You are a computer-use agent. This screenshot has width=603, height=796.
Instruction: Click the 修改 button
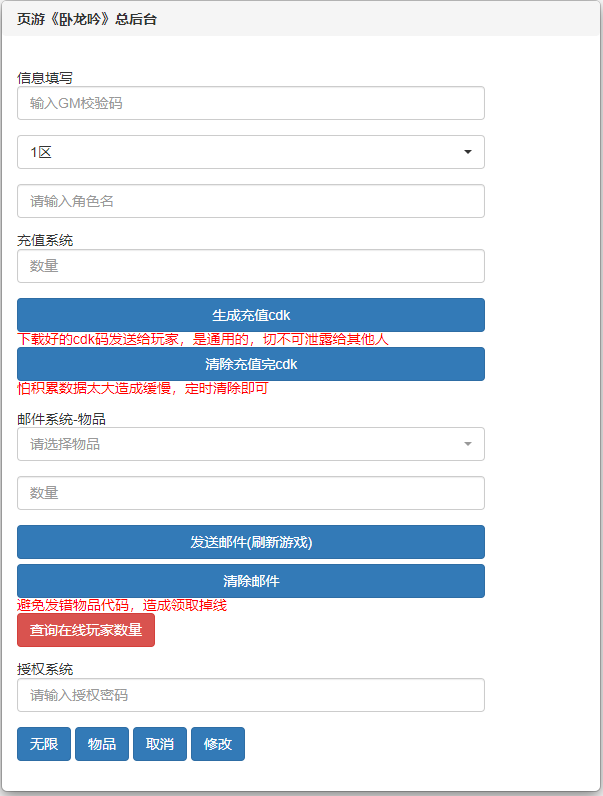coord(218,744)
